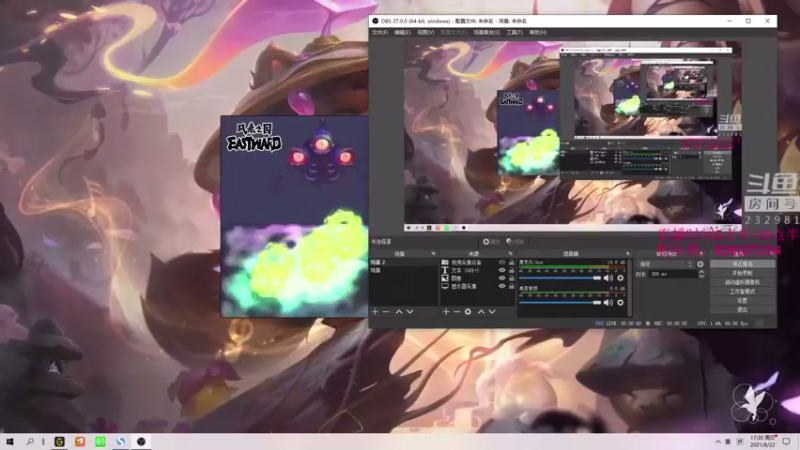Image resolution: width=800 pixels, height=450 pixels.
Task: Click the 停止推流 button
Action: click(742, 264)
